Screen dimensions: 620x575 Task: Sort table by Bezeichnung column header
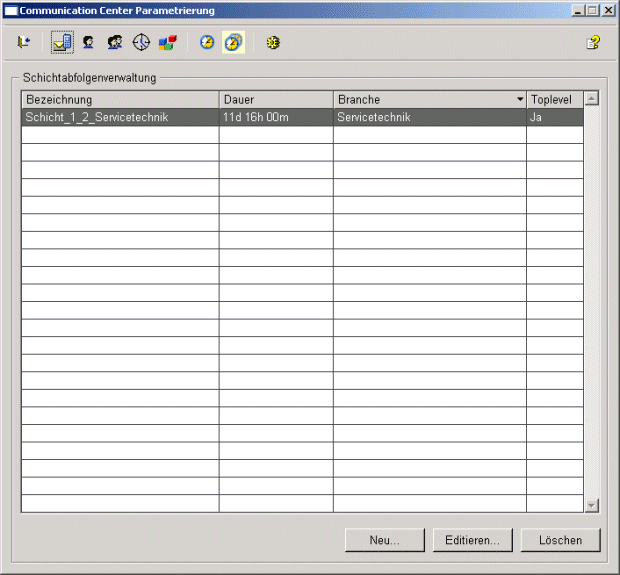pyautogui.click(x=120, y=99)
